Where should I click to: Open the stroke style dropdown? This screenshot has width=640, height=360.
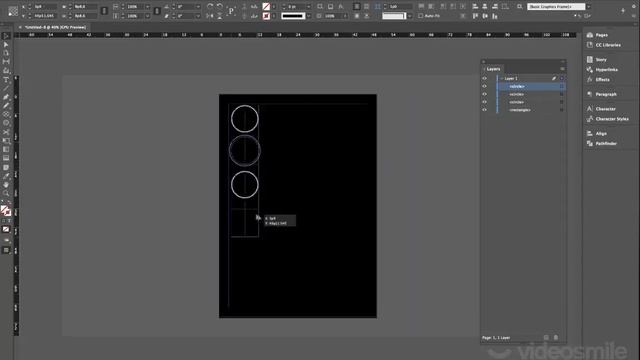point(308,16)
